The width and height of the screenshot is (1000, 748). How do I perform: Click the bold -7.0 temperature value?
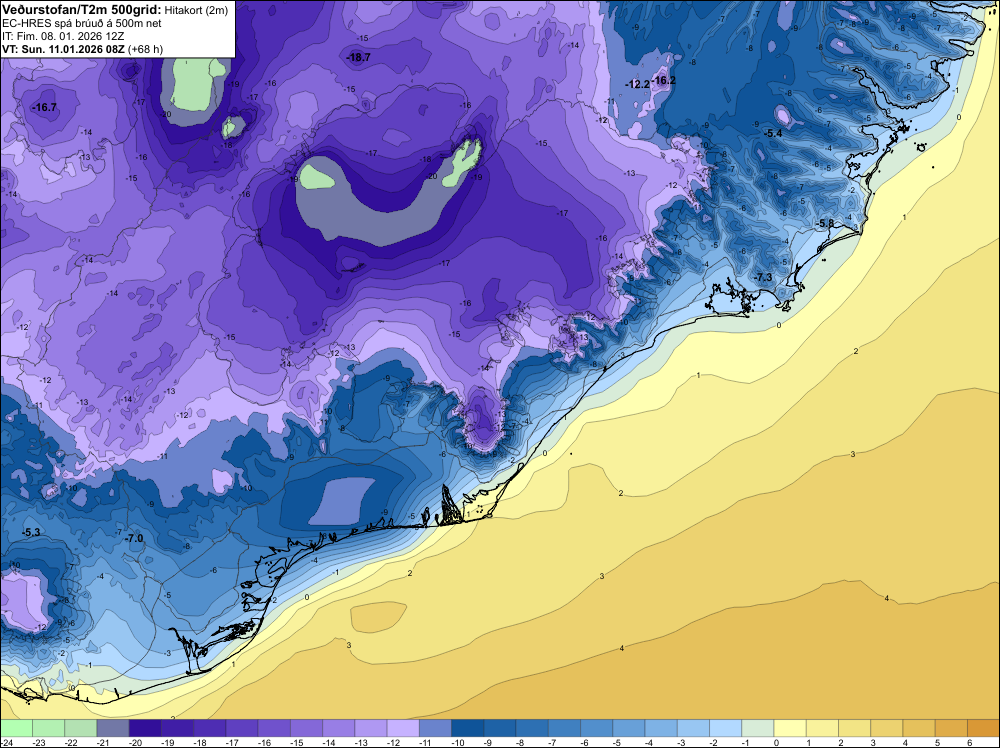(134, 538)
